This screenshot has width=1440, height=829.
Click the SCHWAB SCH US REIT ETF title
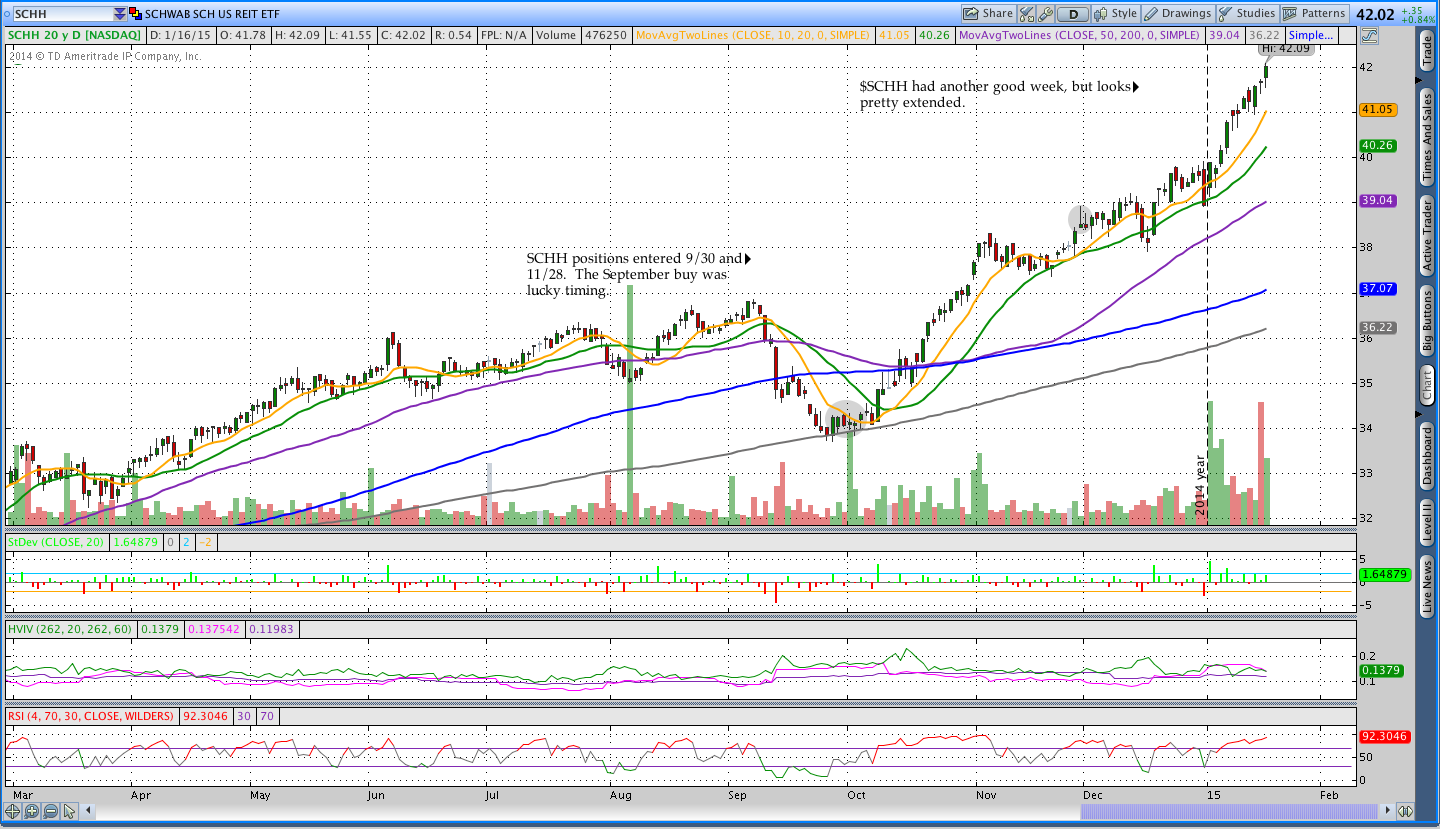click(214, 14)
